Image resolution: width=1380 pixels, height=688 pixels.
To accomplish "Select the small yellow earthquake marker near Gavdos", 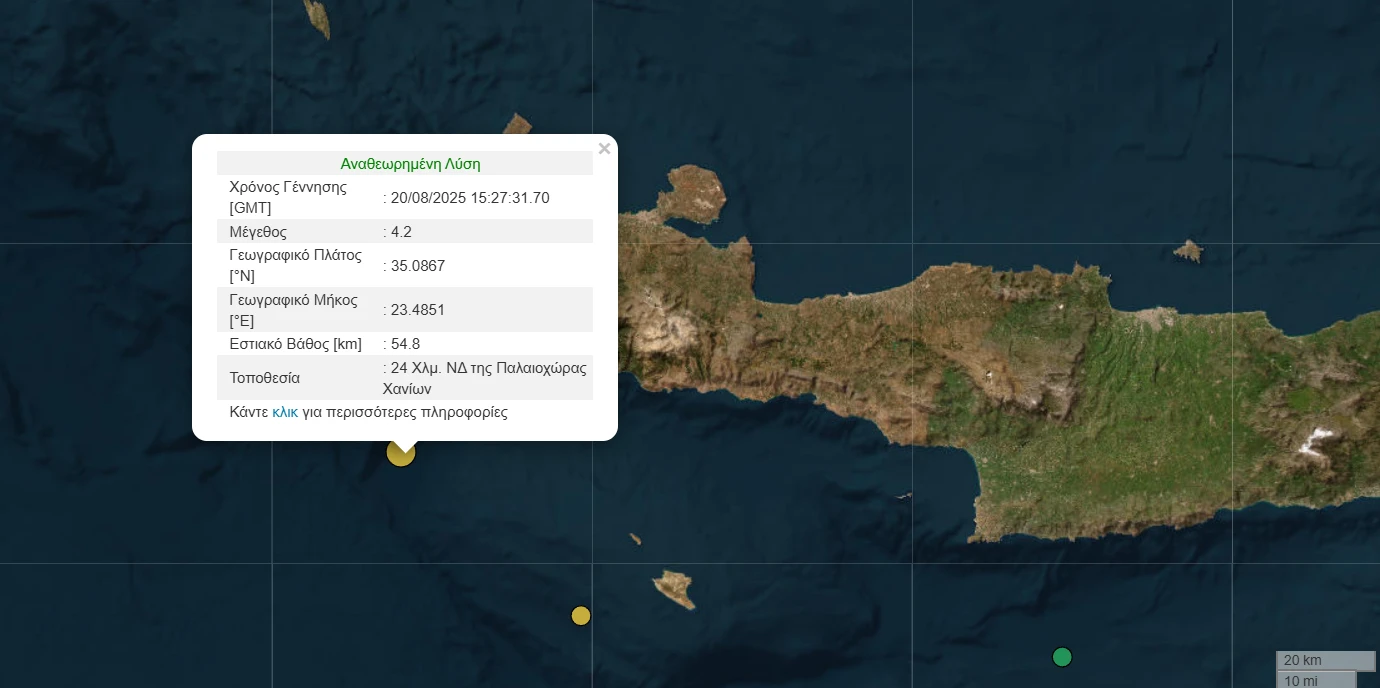I will click(581, 616).
